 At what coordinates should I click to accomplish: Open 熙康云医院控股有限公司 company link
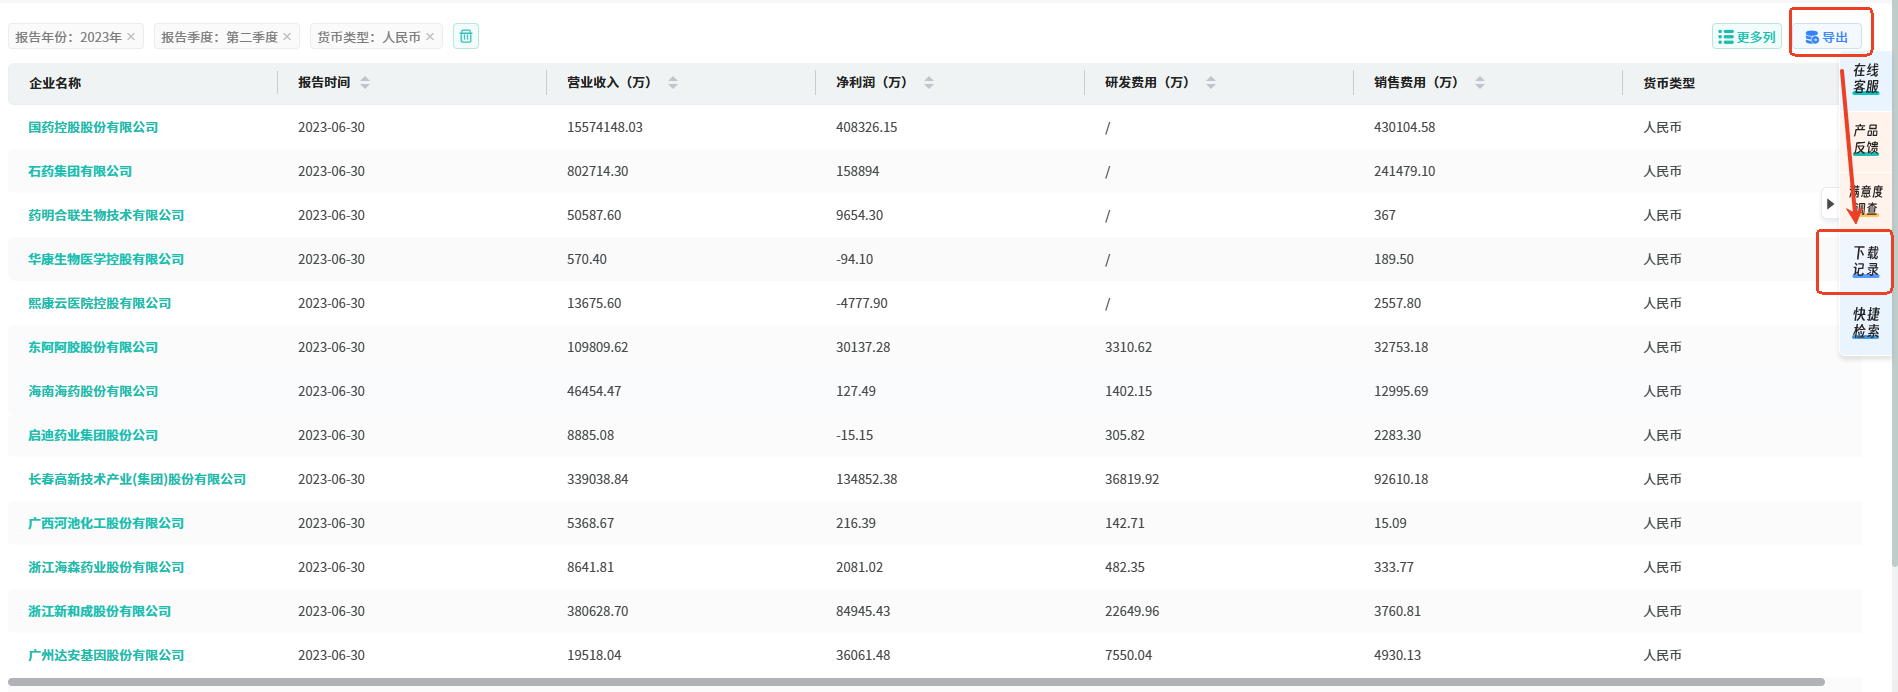pyautogui.click(x=100, y=303)
